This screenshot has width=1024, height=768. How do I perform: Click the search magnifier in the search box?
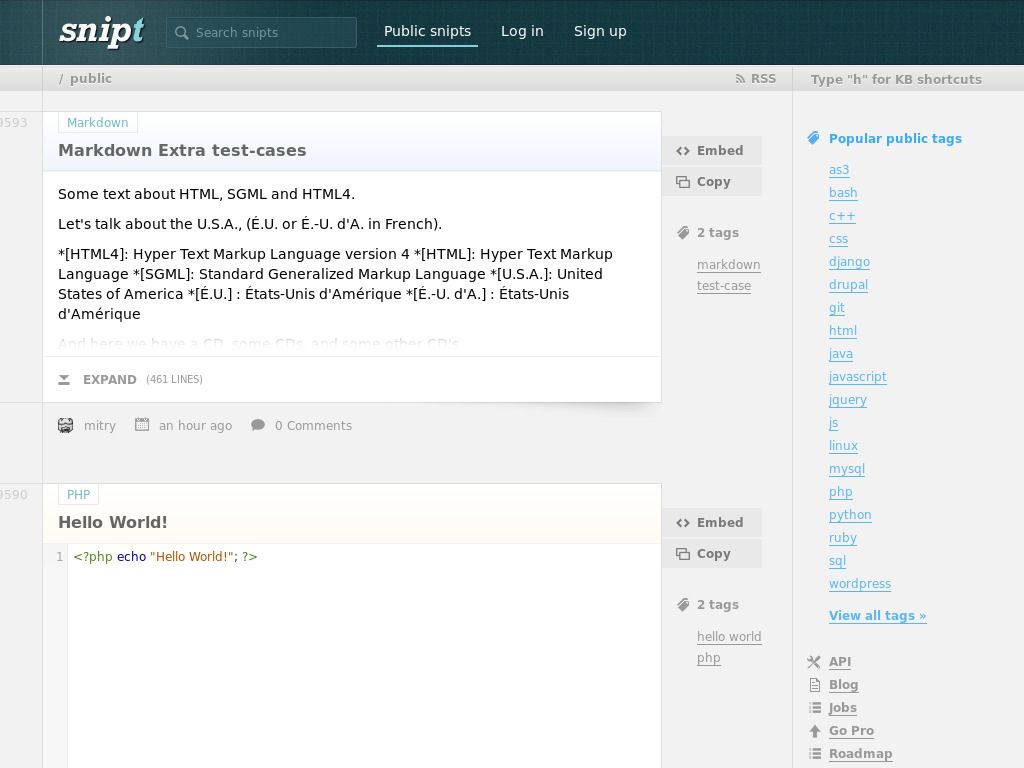tap(181, 32)
